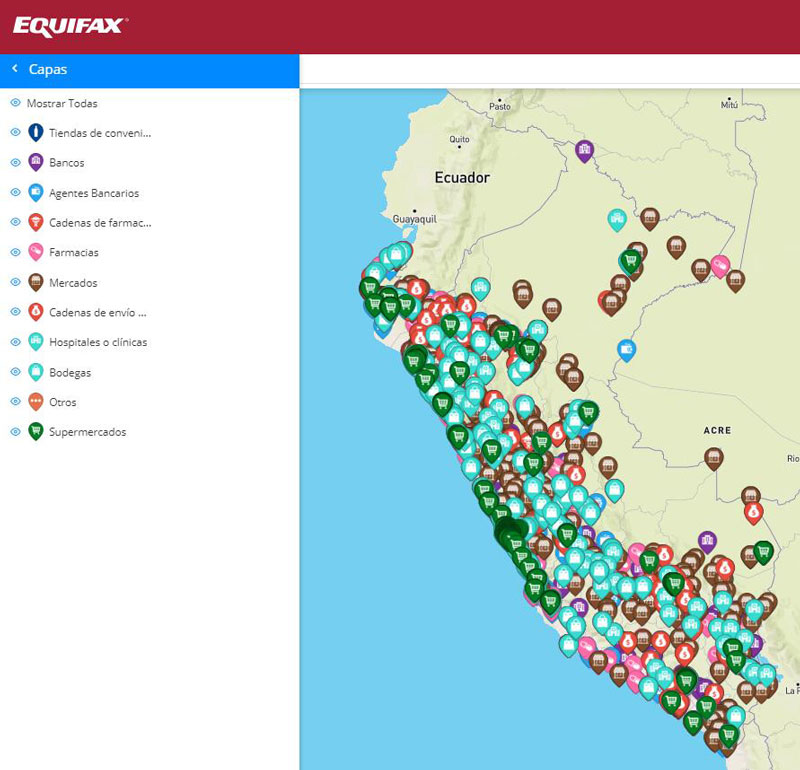Click the Guayaquil city label on map

(415, 219)
